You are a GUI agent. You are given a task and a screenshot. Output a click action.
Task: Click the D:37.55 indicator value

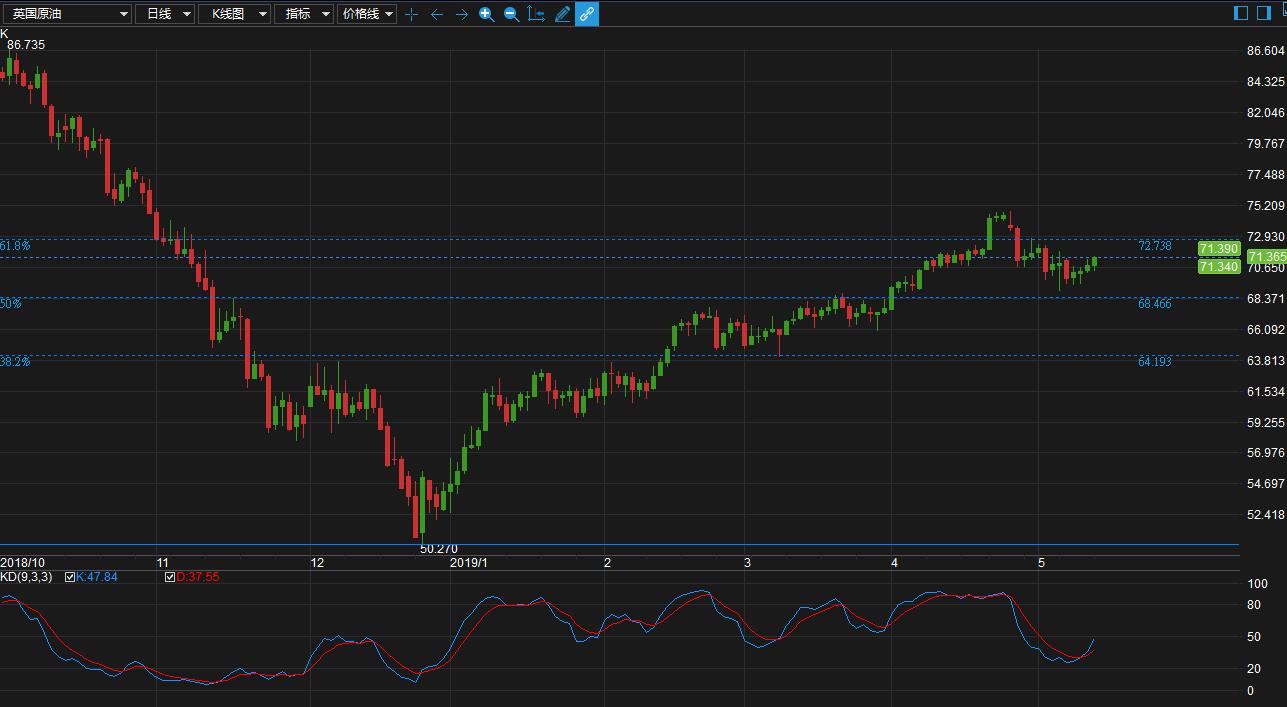pyautogui.click(x=198, y=577)
